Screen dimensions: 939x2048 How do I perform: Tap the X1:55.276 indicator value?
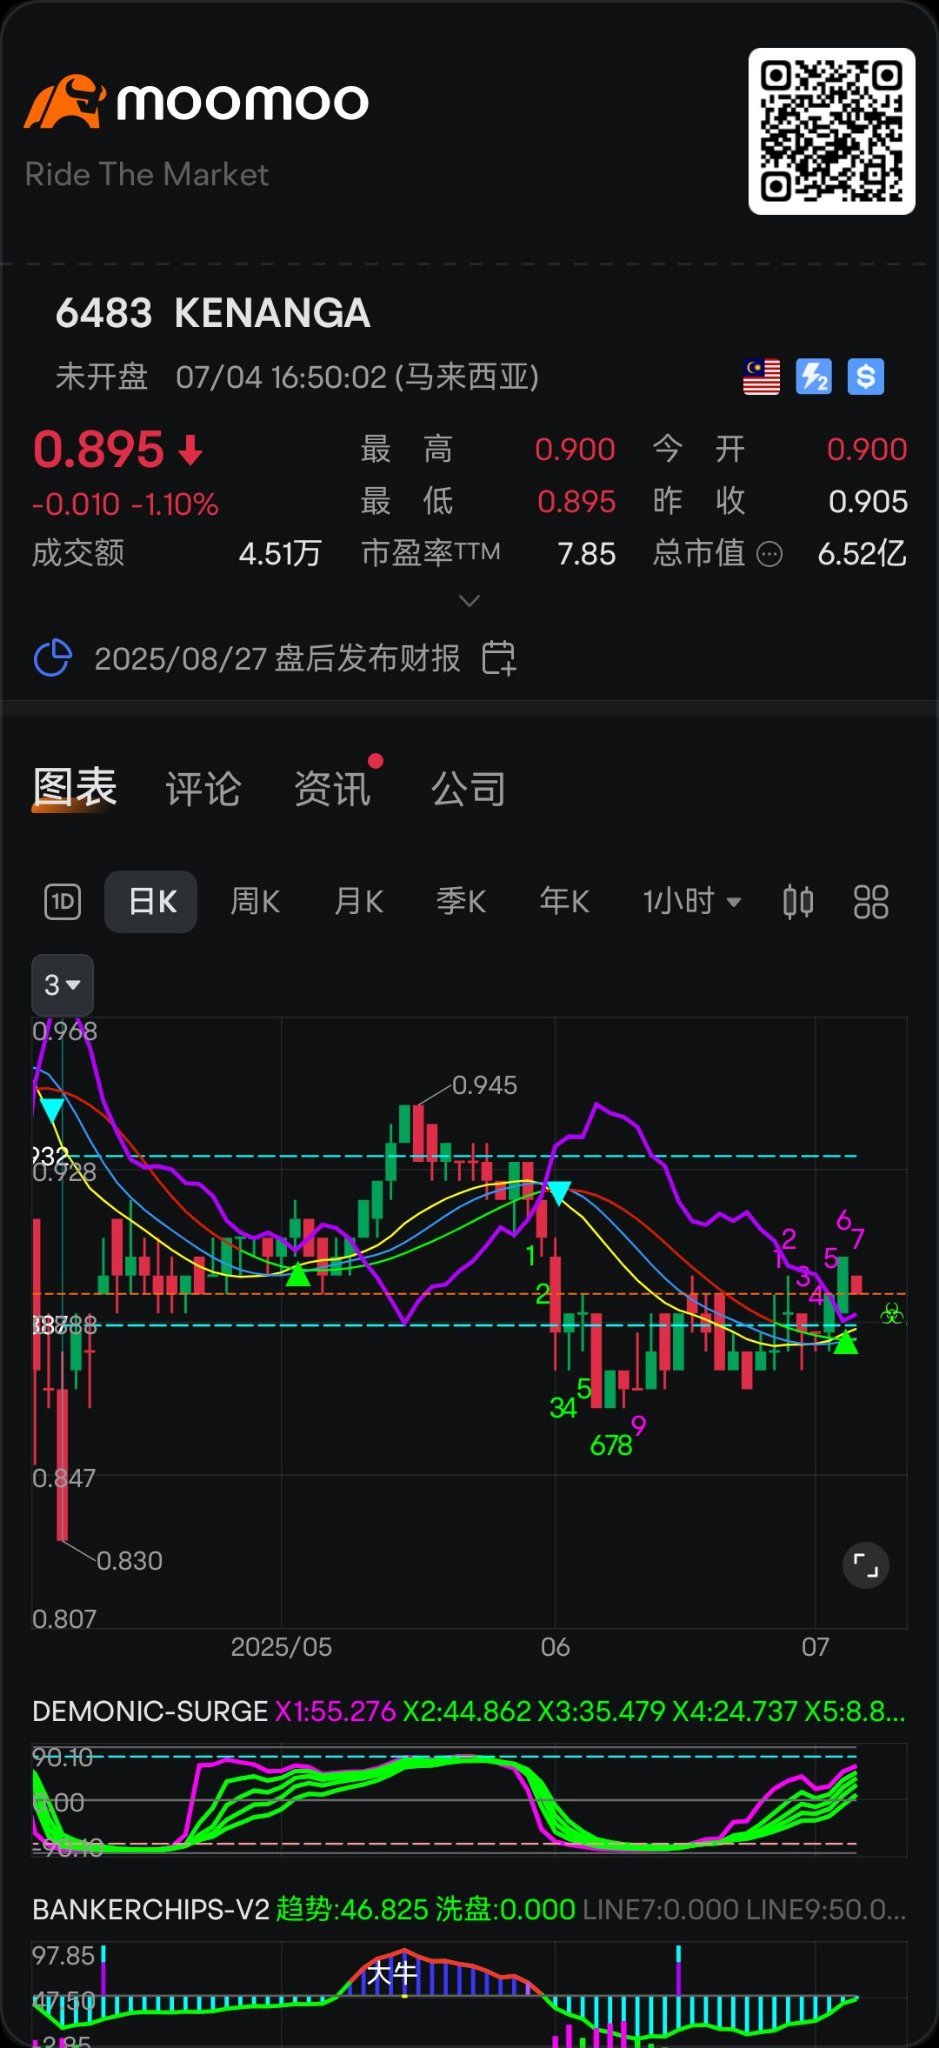click(x=336, y=1711)
